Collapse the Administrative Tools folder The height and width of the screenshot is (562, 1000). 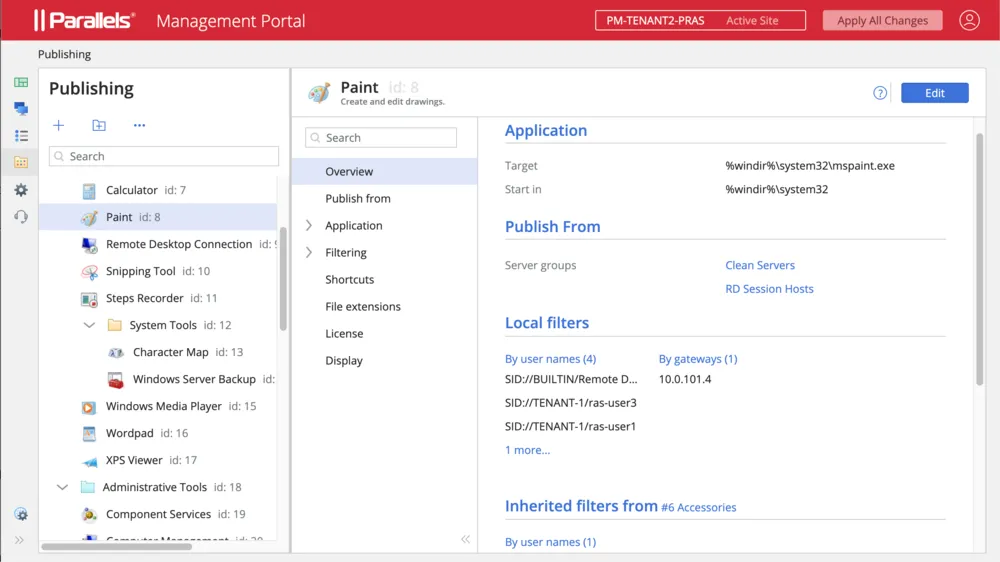point(63,487)
